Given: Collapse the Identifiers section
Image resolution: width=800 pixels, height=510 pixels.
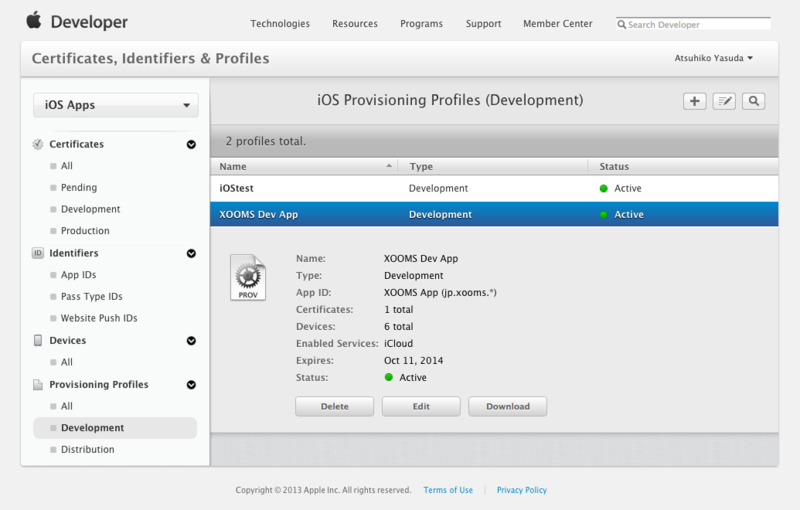Looking at the screenshot, I should pyautogui.click(x=191, y=253).
